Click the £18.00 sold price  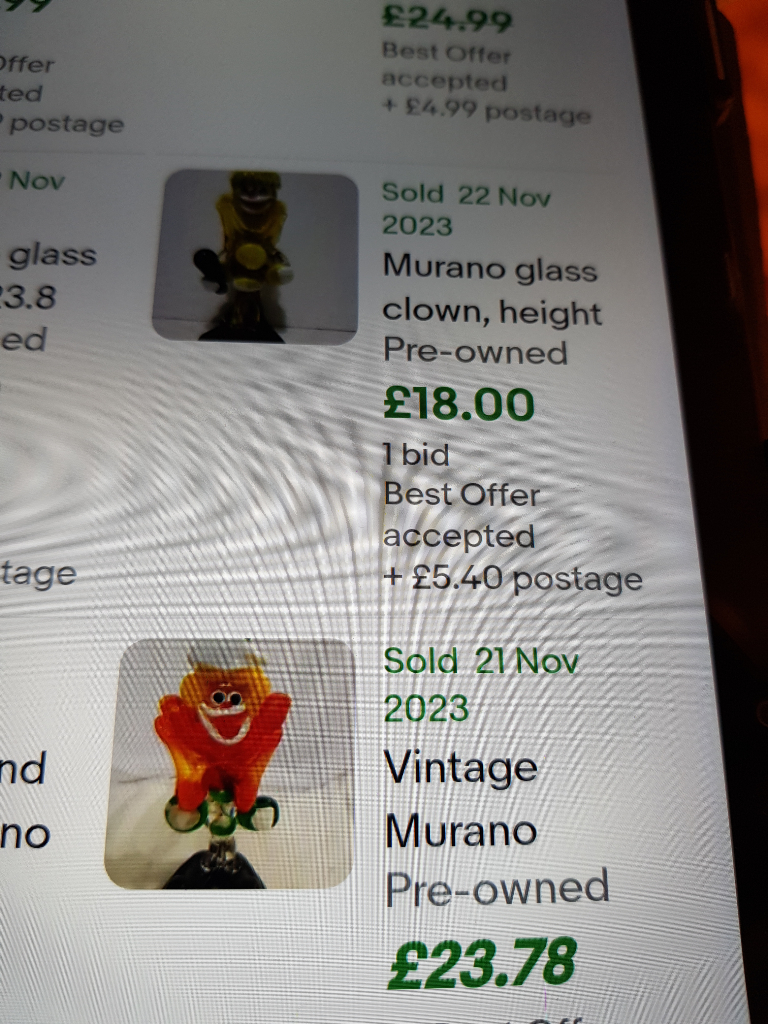[x=458, y=404]
